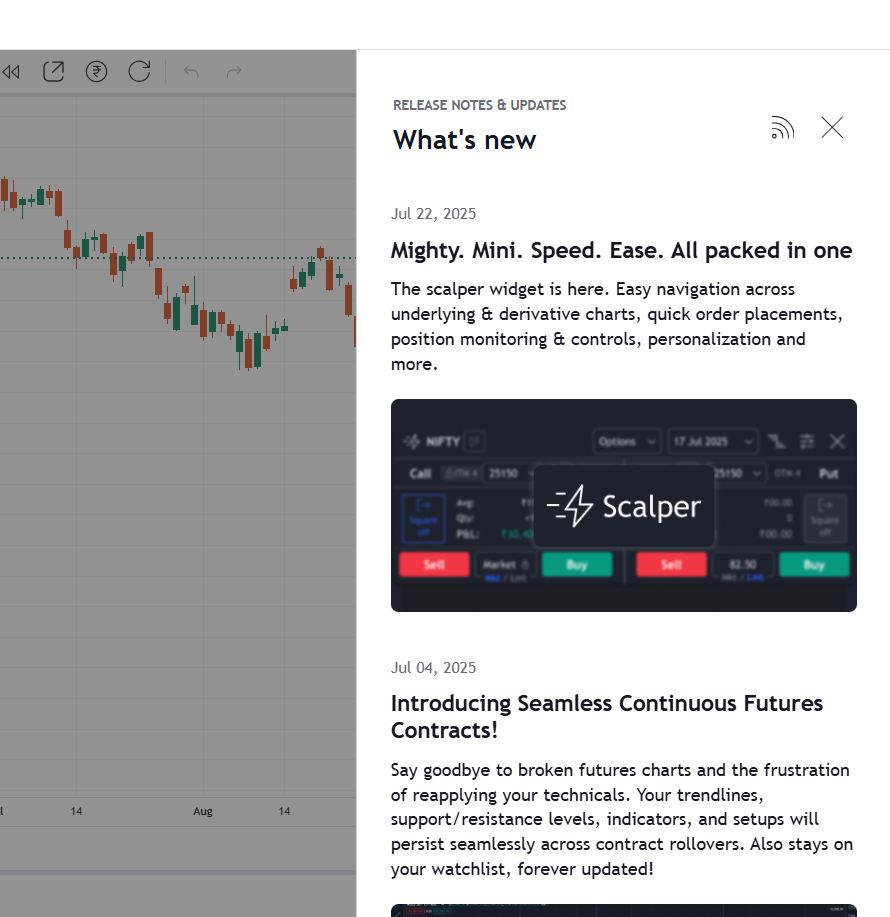Viewport: 890px width, 917px height.
Task: Open the "Mighty. Mini. Speed. Ease." headline
Action: [621, 250]
